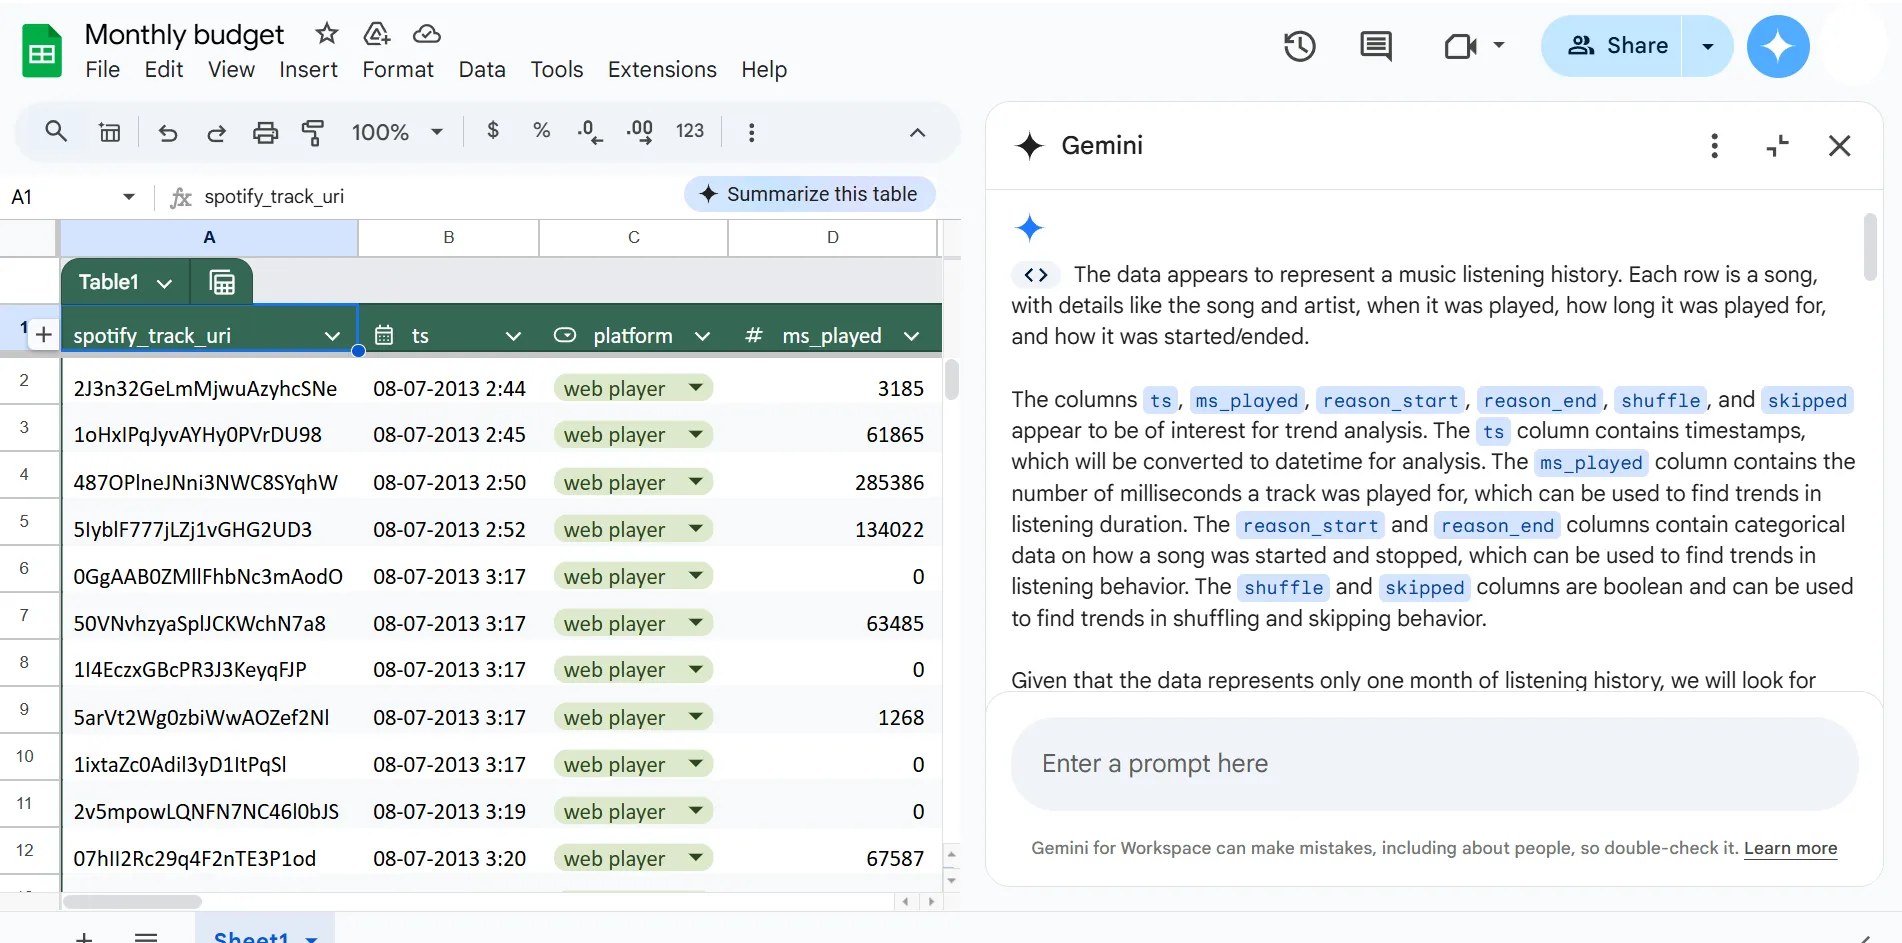Expand the Table1 name dropdown
This screenshot has width=1902, height=943.
pyautogui.click(x=165, y=283)
